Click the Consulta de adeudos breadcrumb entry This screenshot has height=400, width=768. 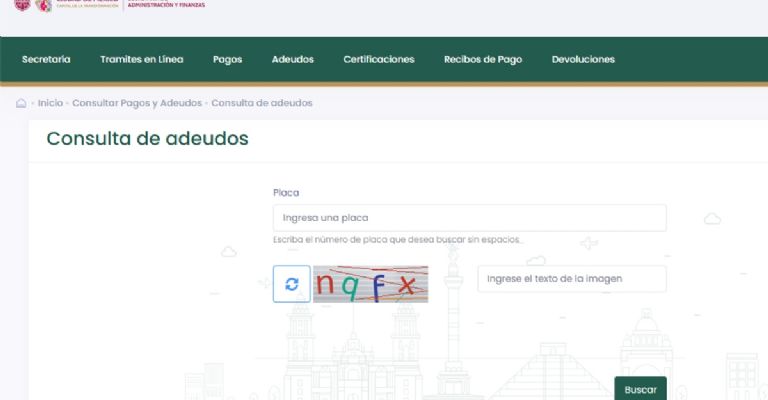[262, 103]
